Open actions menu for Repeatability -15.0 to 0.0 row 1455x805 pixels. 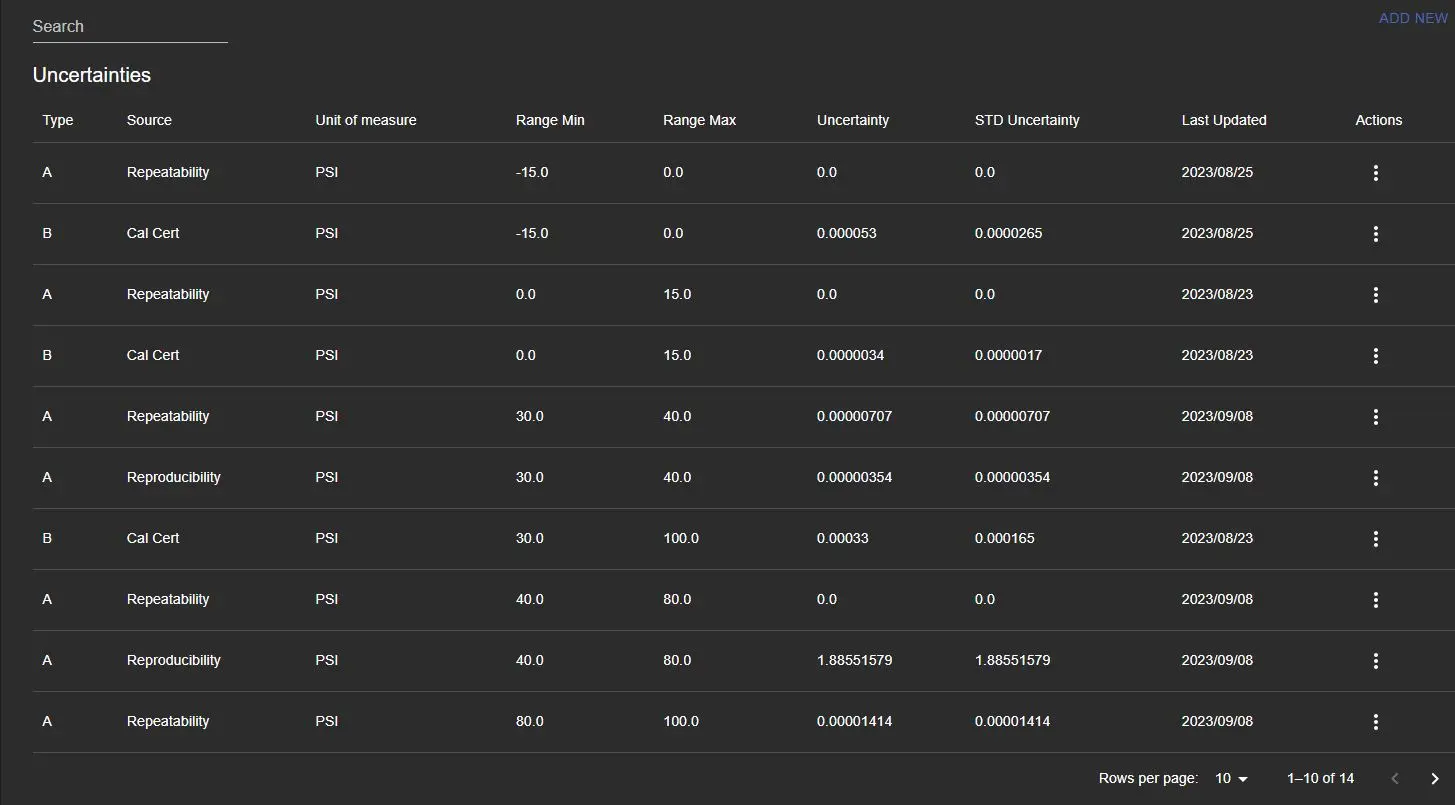click(x=1376, y=173)
